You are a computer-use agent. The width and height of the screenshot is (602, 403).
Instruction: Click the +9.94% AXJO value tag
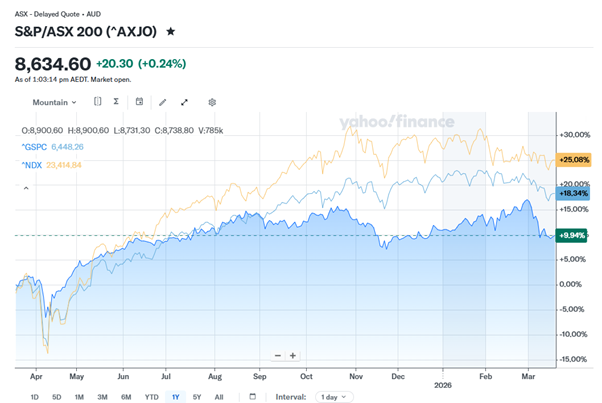pos(571,235)
